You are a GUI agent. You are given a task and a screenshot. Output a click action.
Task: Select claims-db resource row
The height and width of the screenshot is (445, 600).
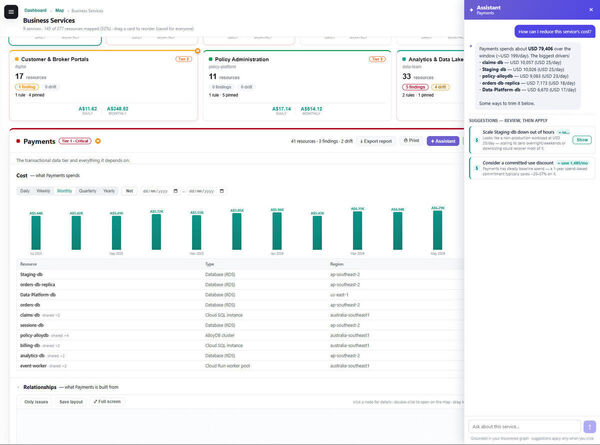click(x=240, y=315)
